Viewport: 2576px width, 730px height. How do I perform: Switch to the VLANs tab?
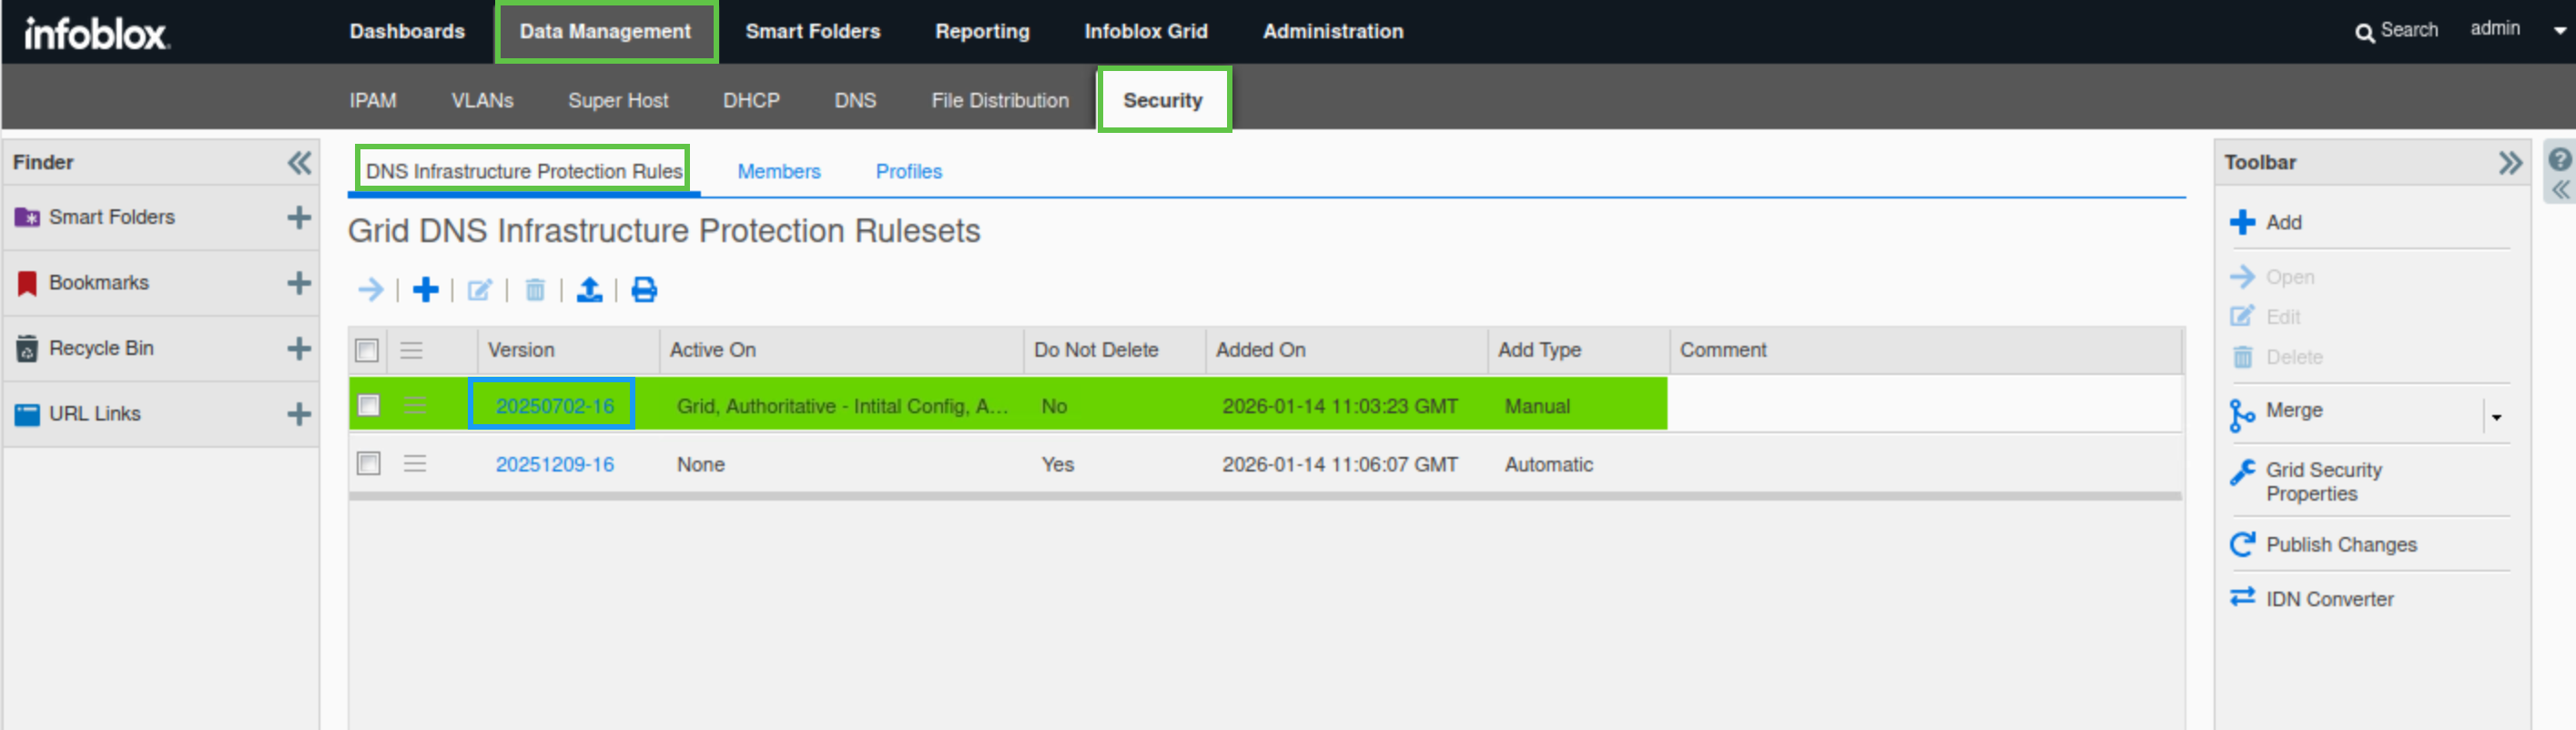point(482,100)
